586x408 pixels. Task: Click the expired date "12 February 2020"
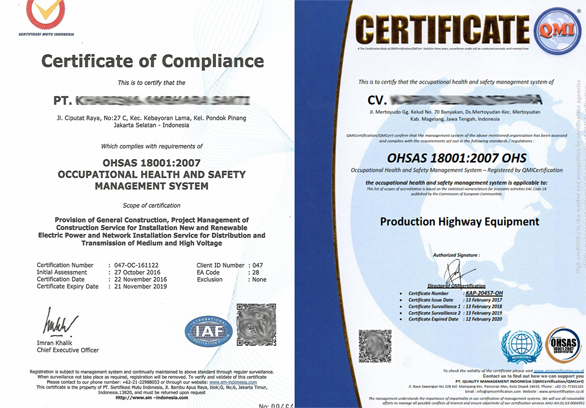click(x=484, y=319)
